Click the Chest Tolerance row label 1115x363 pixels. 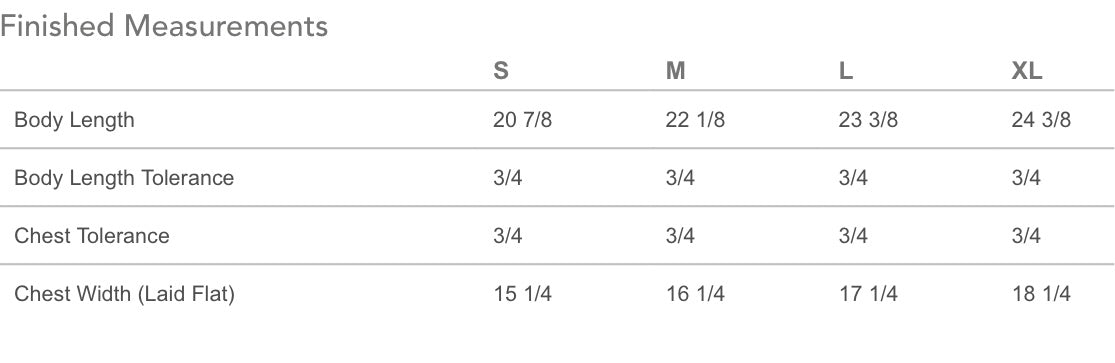tap(92, 236)
